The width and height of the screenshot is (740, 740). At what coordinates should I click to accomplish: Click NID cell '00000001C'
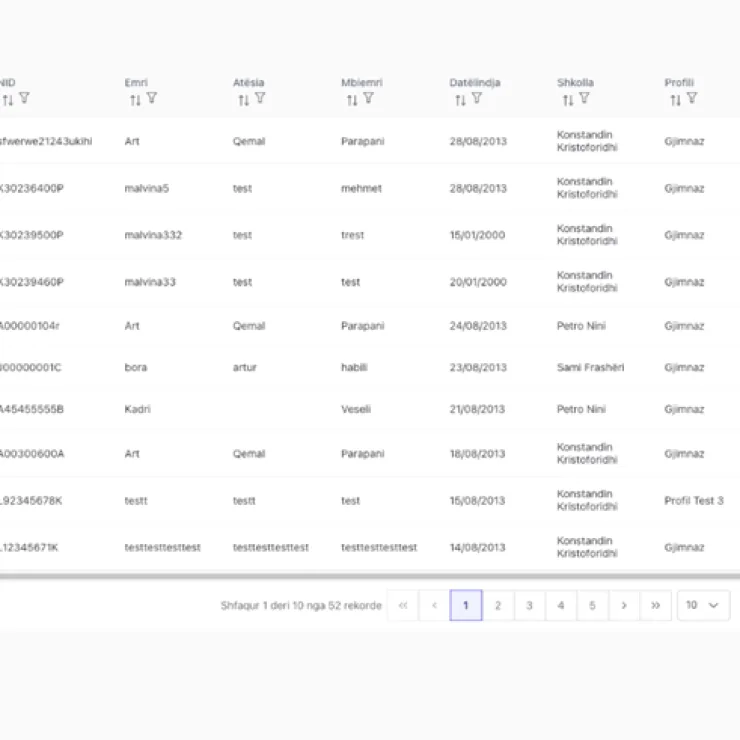tap(31, 367)
